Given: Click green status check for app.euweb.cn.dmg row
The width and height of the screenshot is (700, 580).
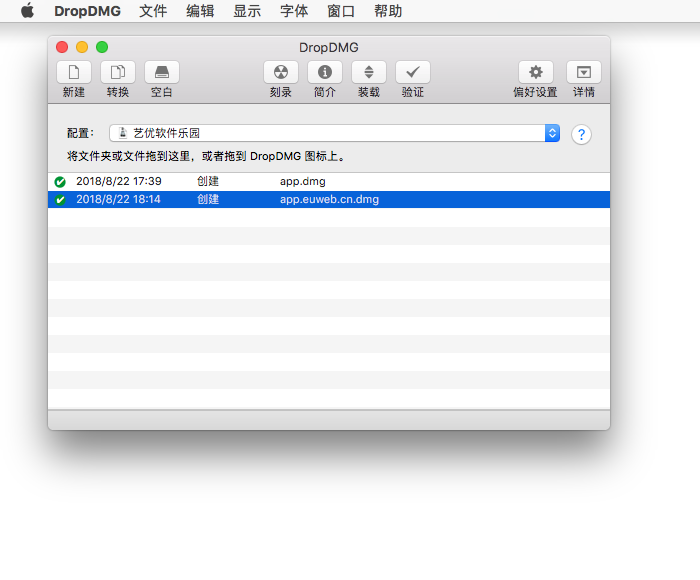Looking at the screenshot, I should click(60, 200).
